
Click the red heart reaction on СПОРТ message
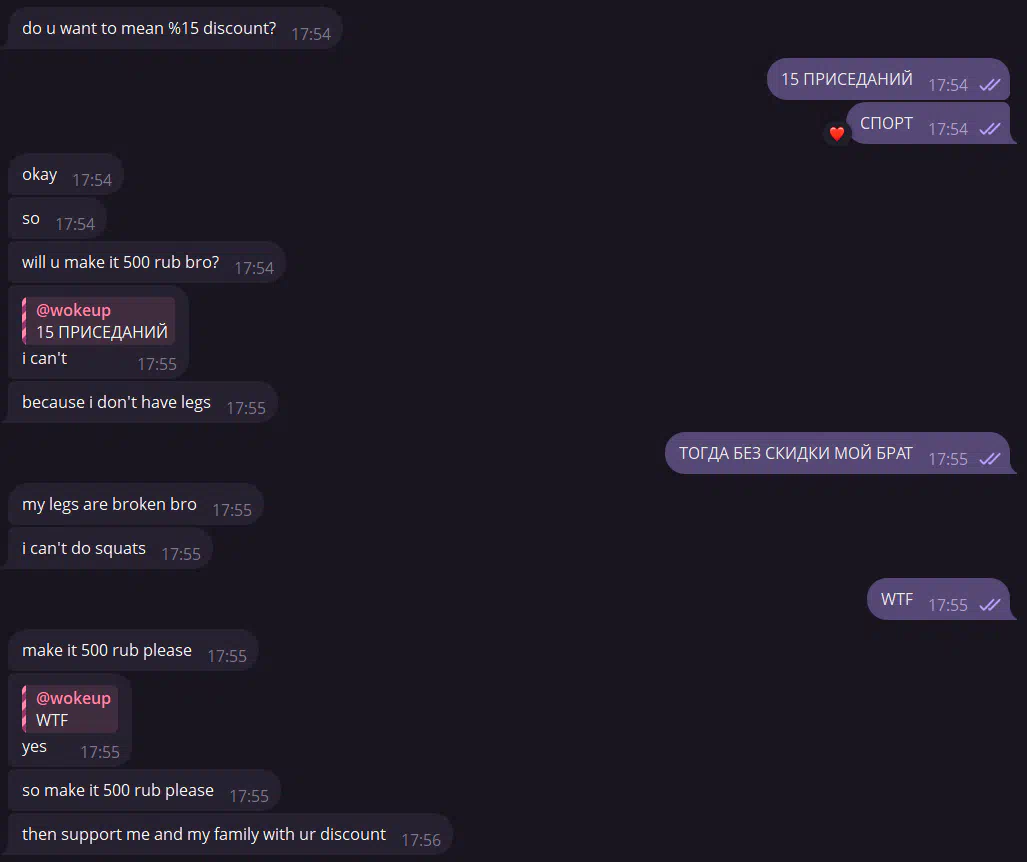pyautogui.click(x=836, y=134)
